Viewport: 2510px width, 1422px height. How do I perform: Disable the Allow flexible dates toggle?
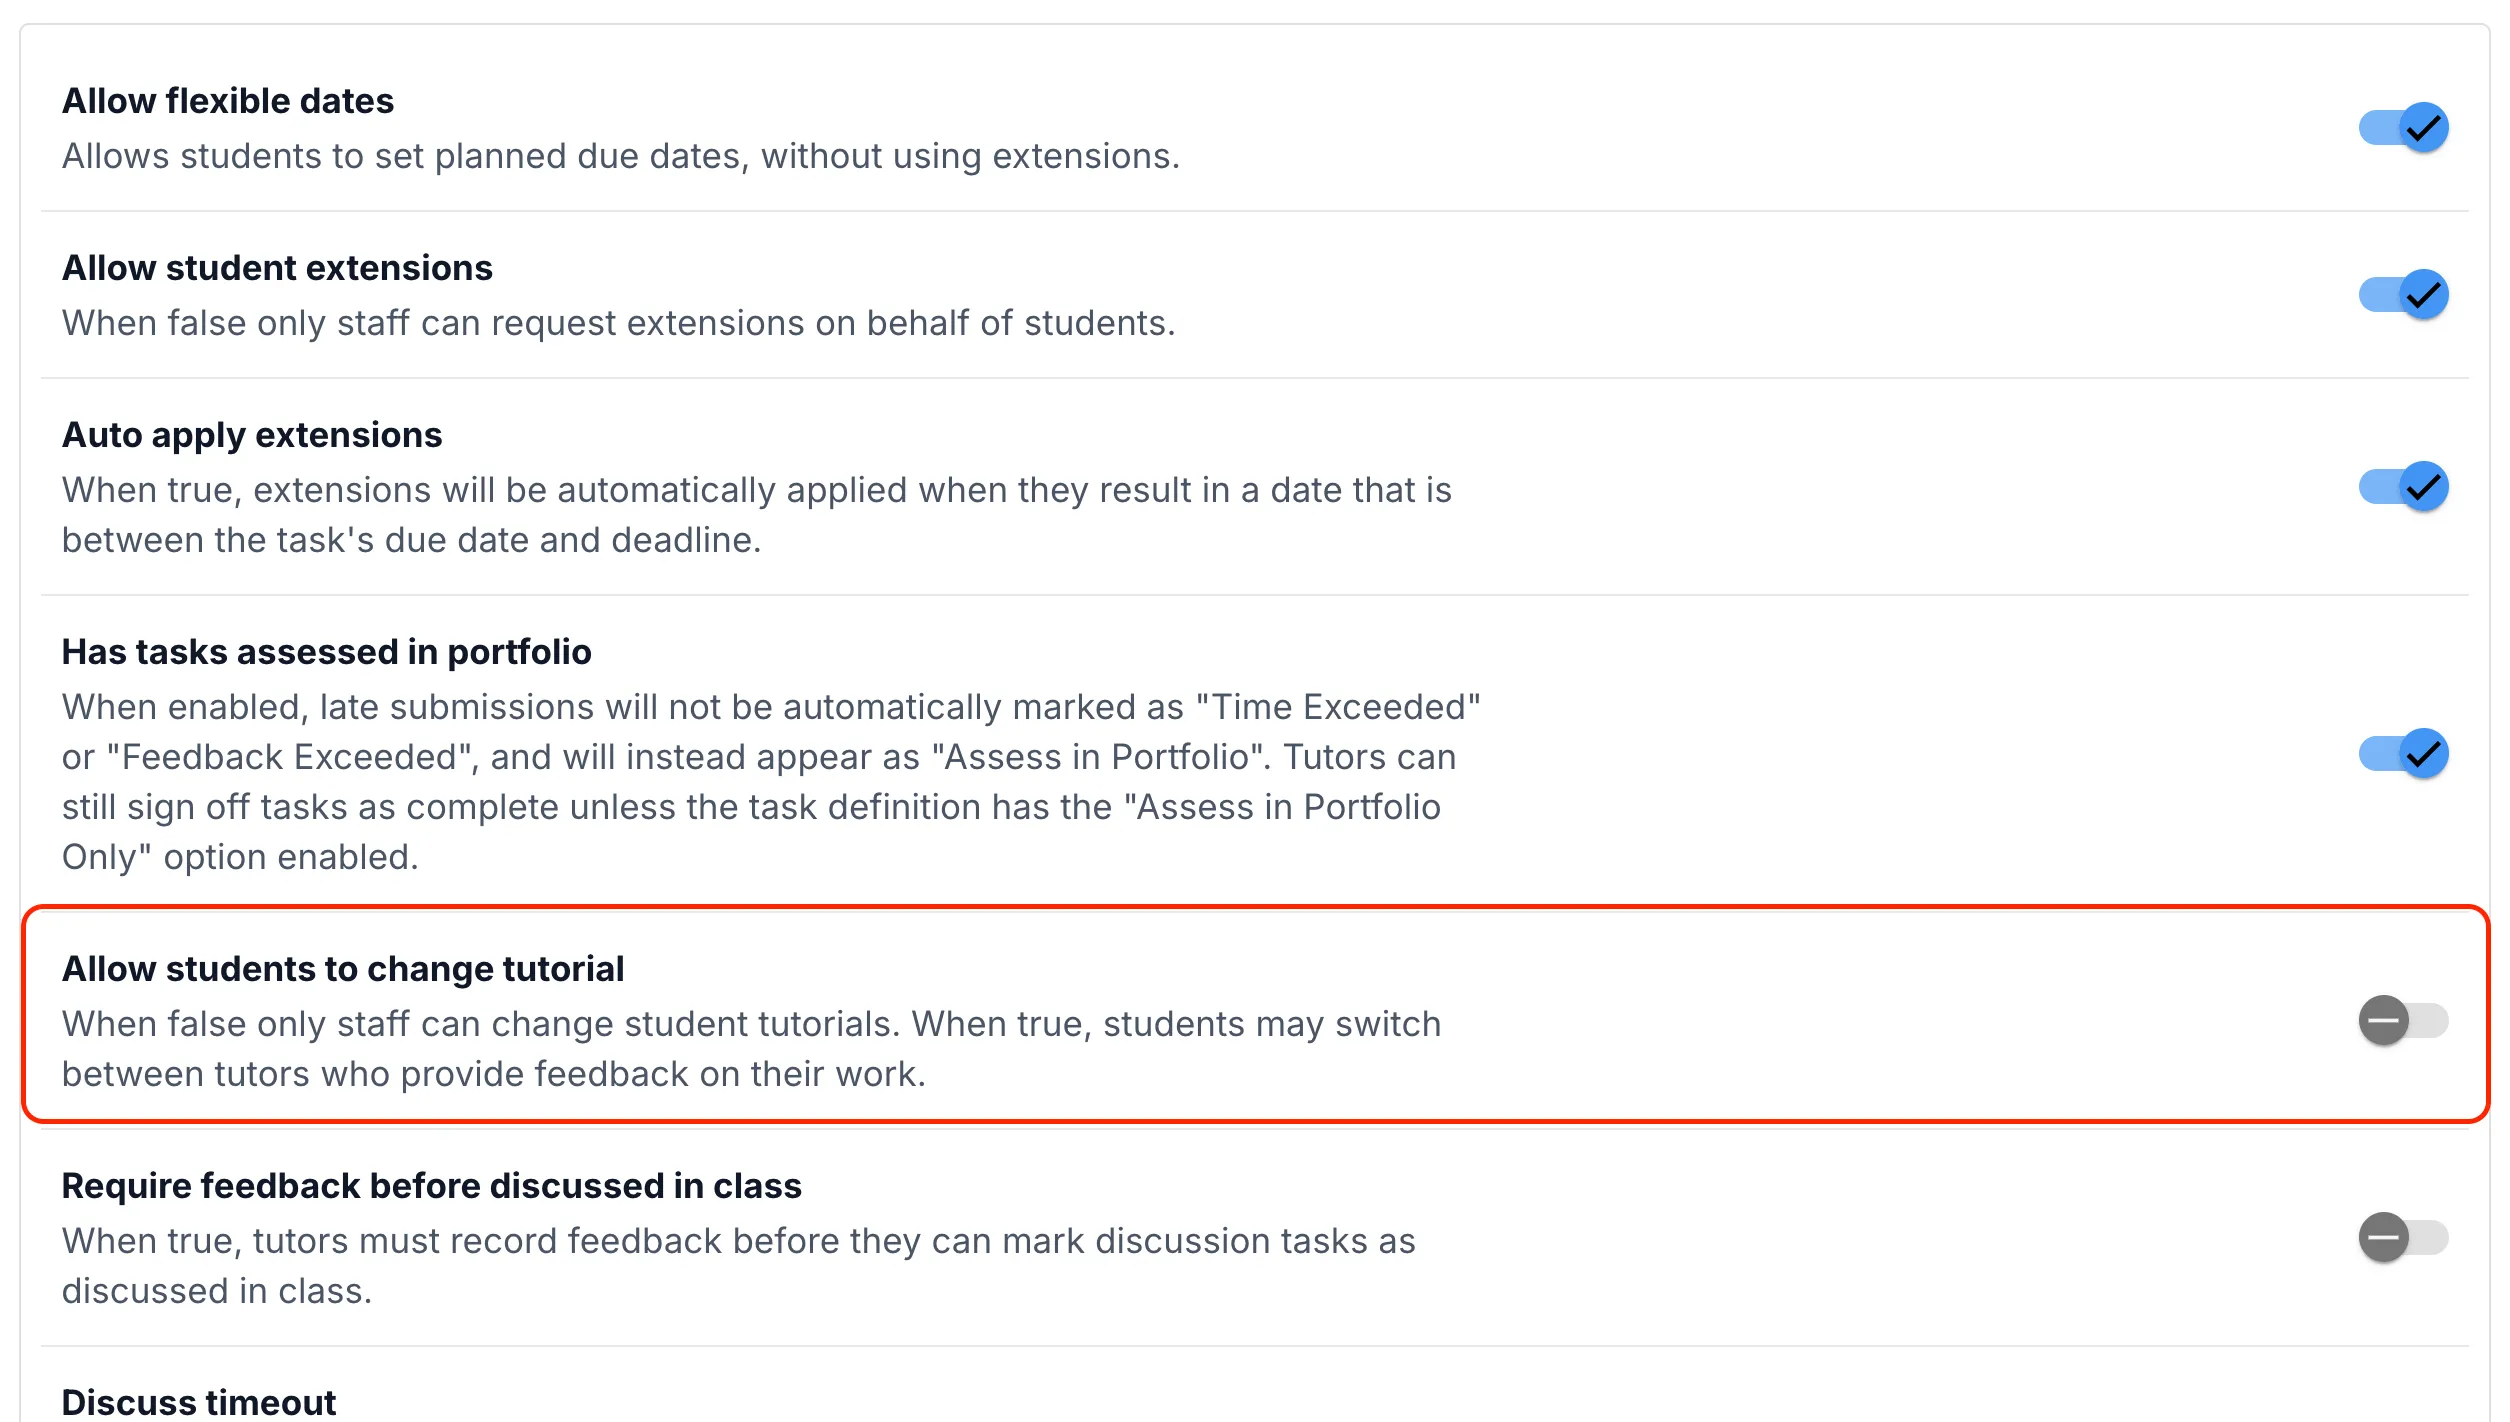2403,128
